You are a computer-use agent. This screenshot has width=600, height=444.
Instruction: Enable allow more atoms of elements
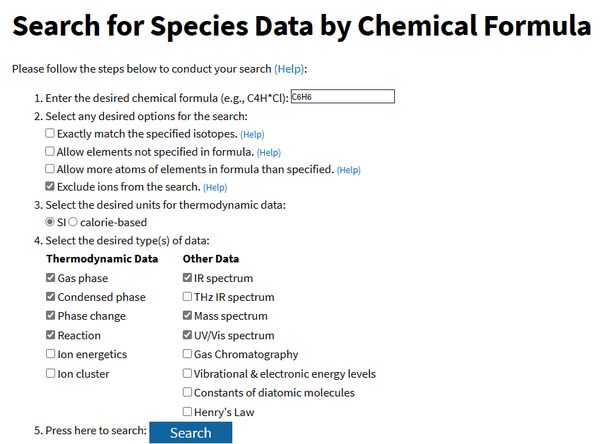[x=51, y=170]
